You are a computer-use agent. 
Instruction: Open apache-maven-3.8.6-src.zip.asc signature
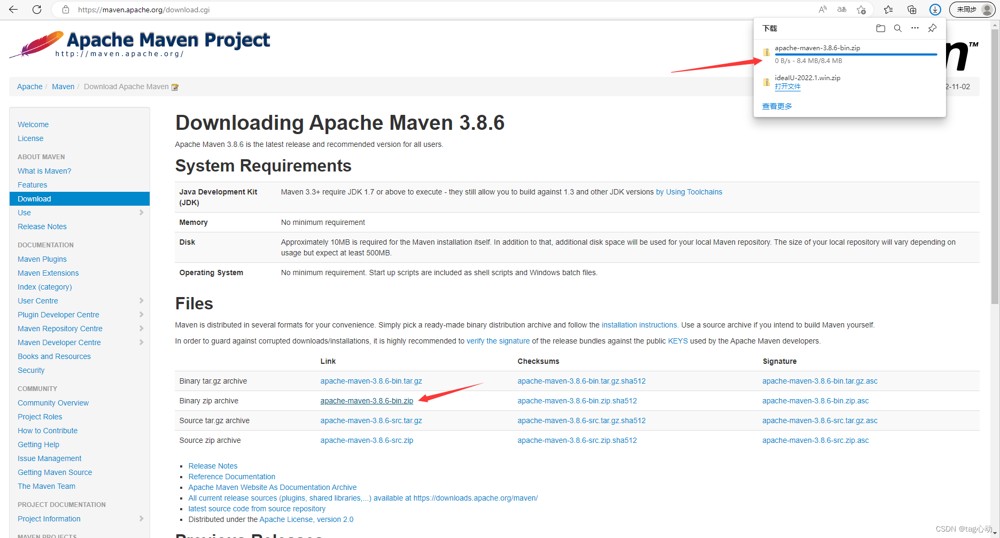pos(815,440)
